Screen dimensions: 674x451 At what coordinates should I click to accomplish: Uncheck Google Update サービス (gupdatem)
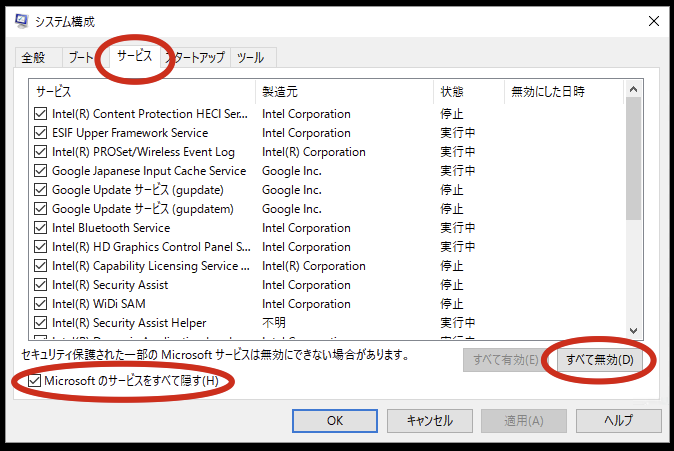tap(40, 209)
